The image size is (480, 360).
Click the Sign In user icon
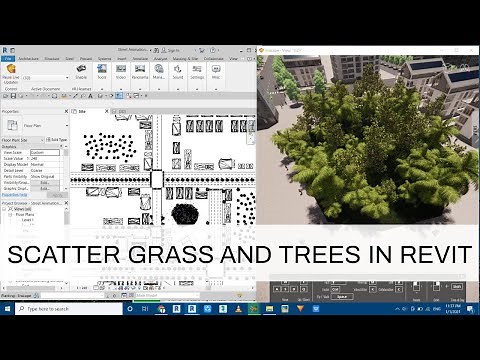164,50
